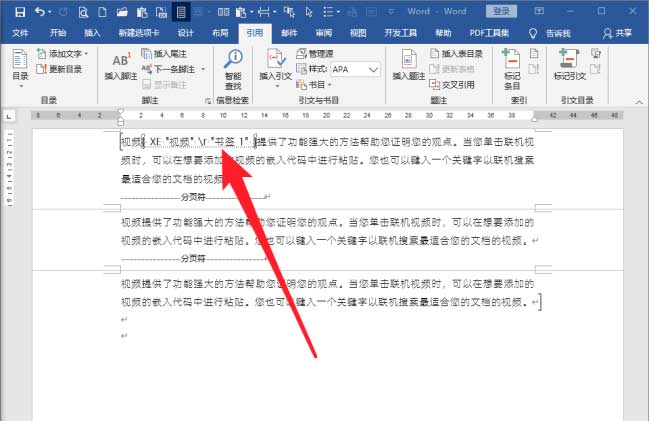Open ribbon display options icon
The width and height of the screenshot is (649, 421).
(x=538, y=11)
